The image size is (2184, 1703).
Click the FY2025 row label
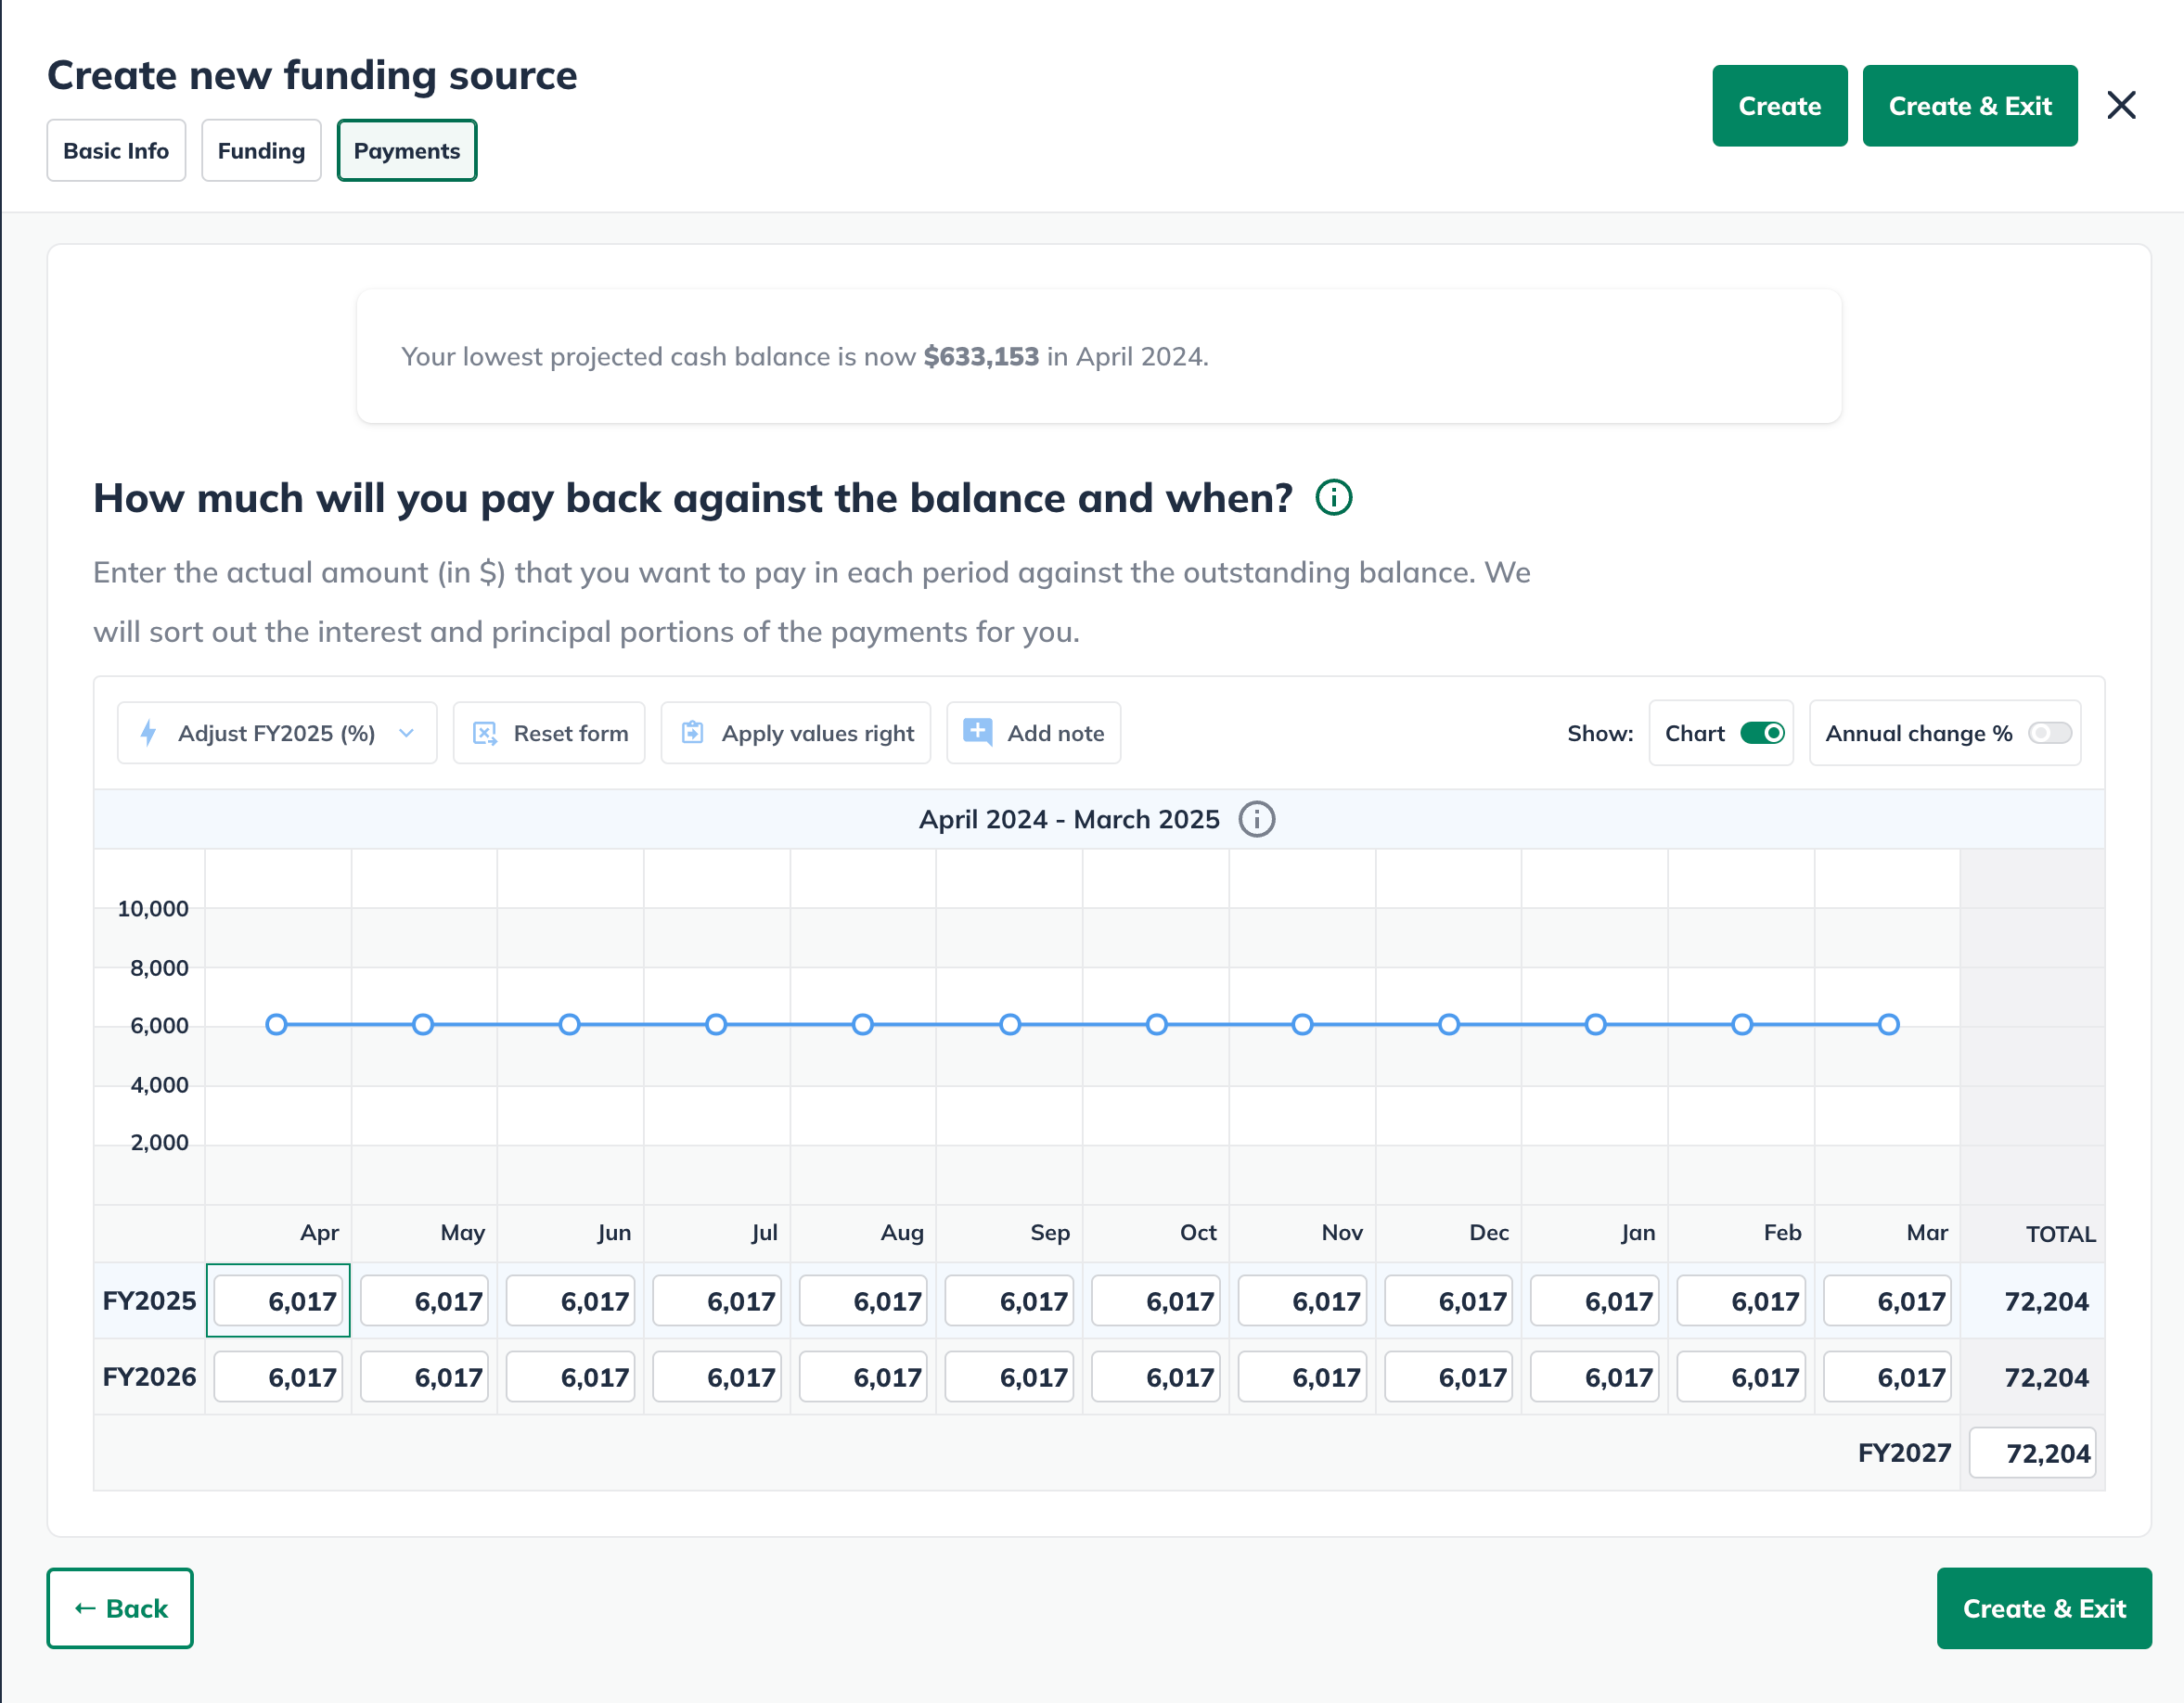pos(149,1300)
